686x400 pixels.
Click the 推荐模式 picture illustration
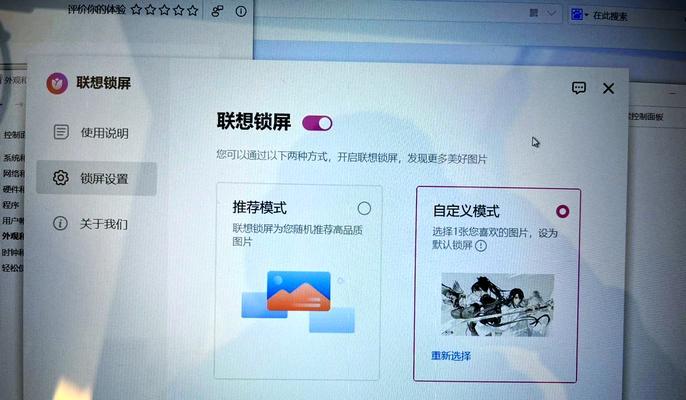(298, 301)
